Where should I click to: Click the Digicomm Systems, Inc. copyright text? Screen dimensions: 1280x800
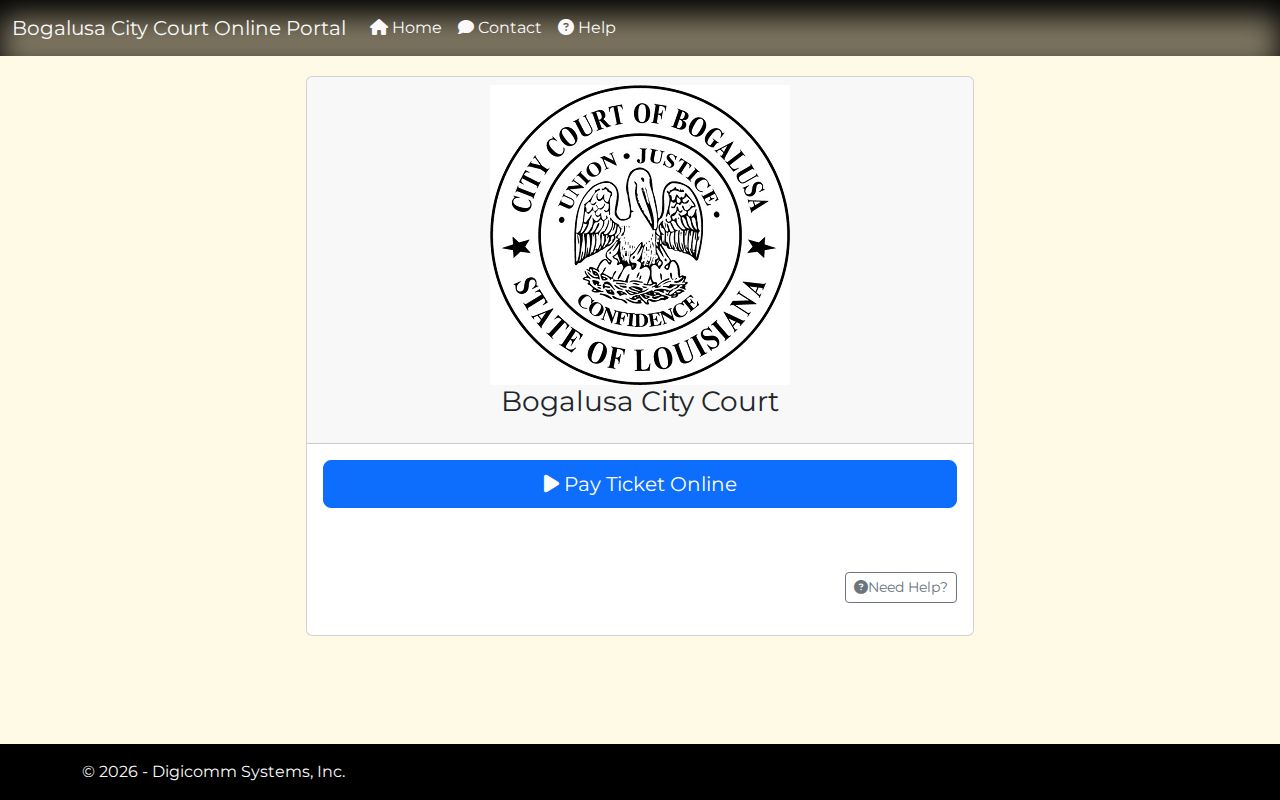214,772
